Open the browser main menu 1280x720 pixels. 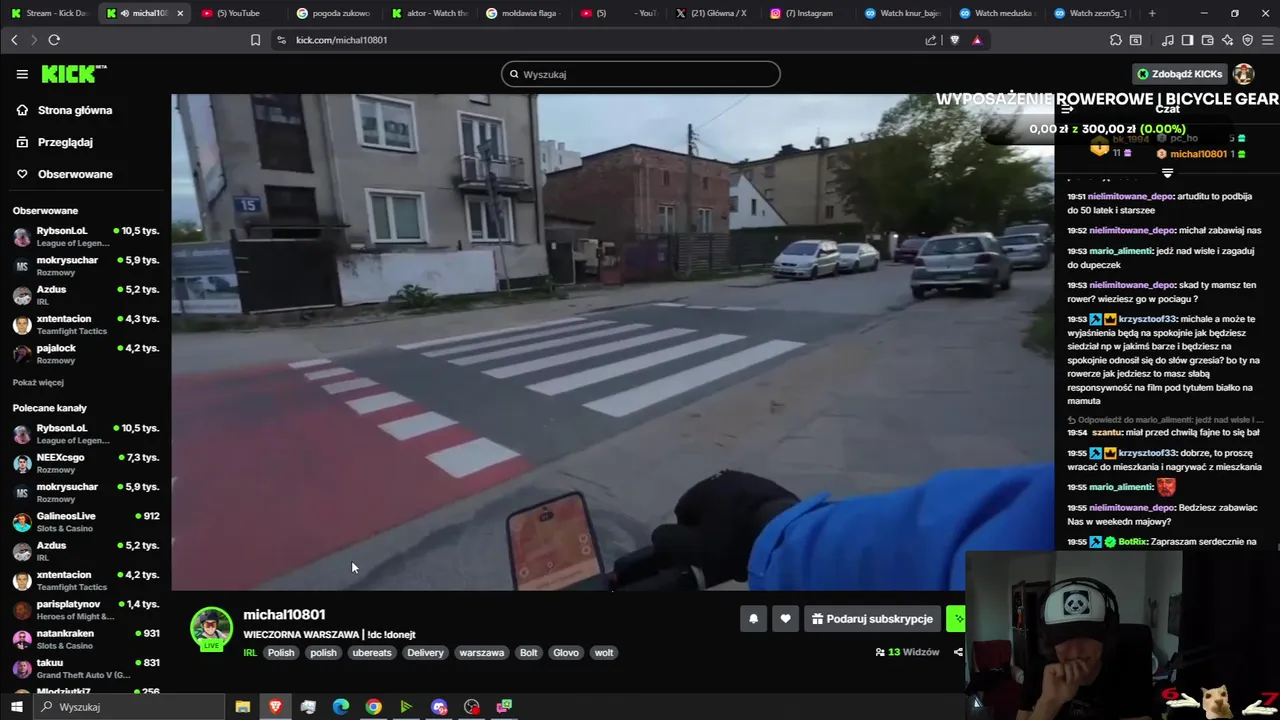pos(1267,40)
